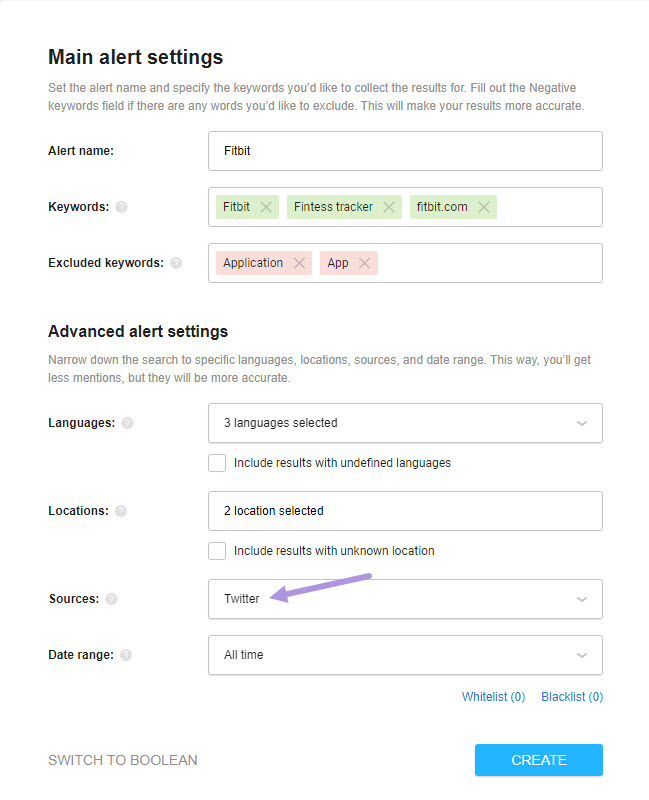Click the CREATE button
The image size is (649, 800).
pyautogui.click(x=539, y=760)
